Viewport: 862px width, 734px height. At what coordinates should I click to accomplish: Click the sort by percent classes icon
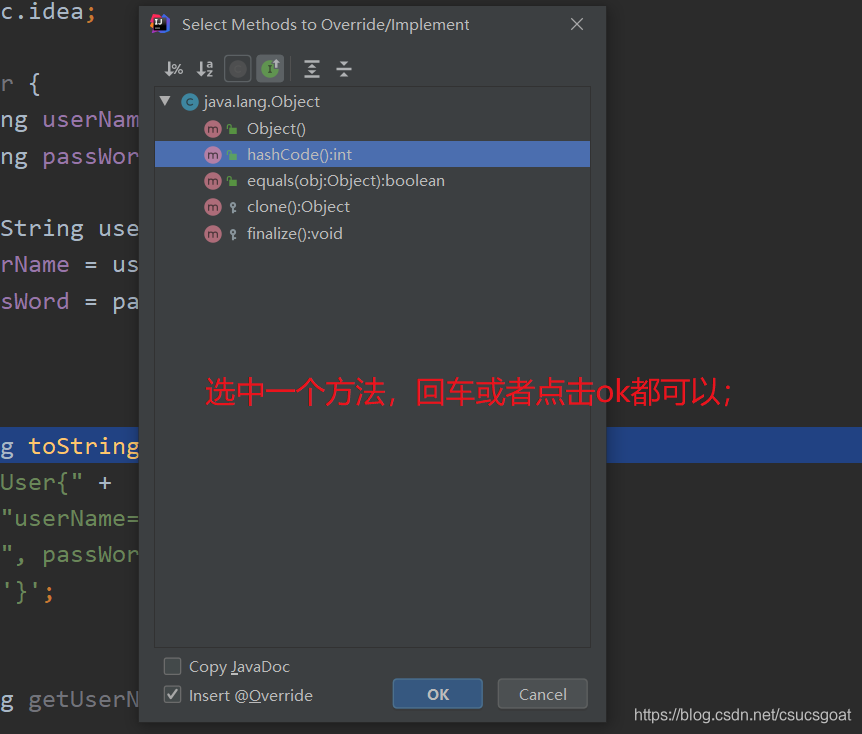tap(174, 69)
